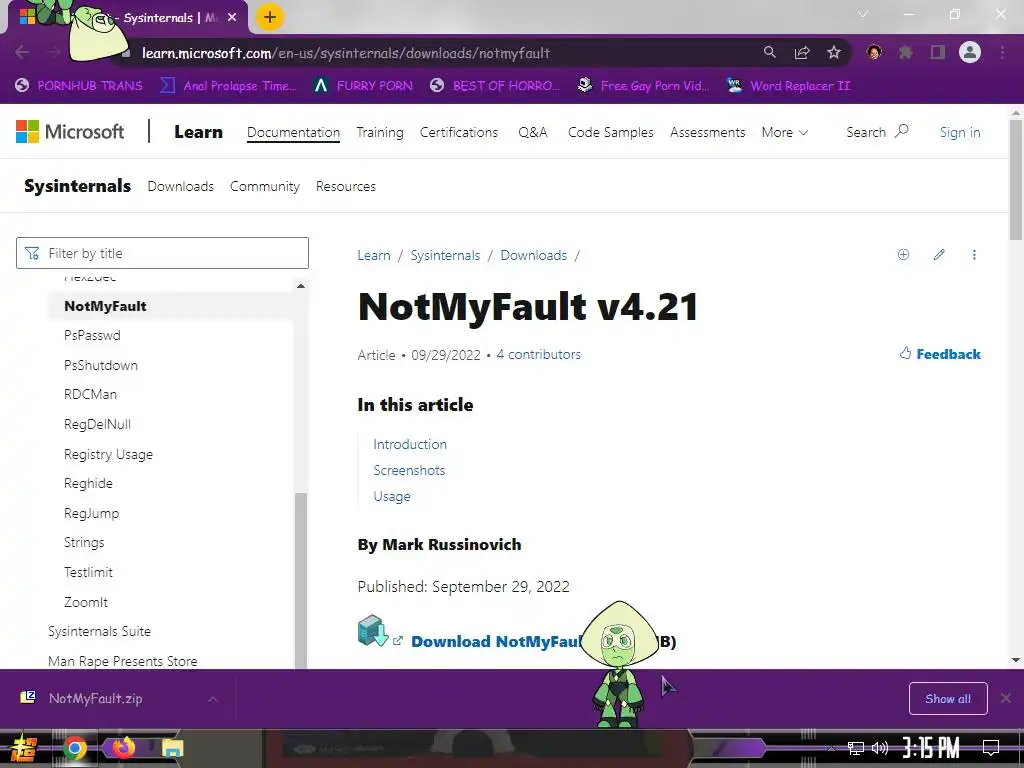
Task: Close the Sysinternals browser tab
Action: [x=232, y=18]
